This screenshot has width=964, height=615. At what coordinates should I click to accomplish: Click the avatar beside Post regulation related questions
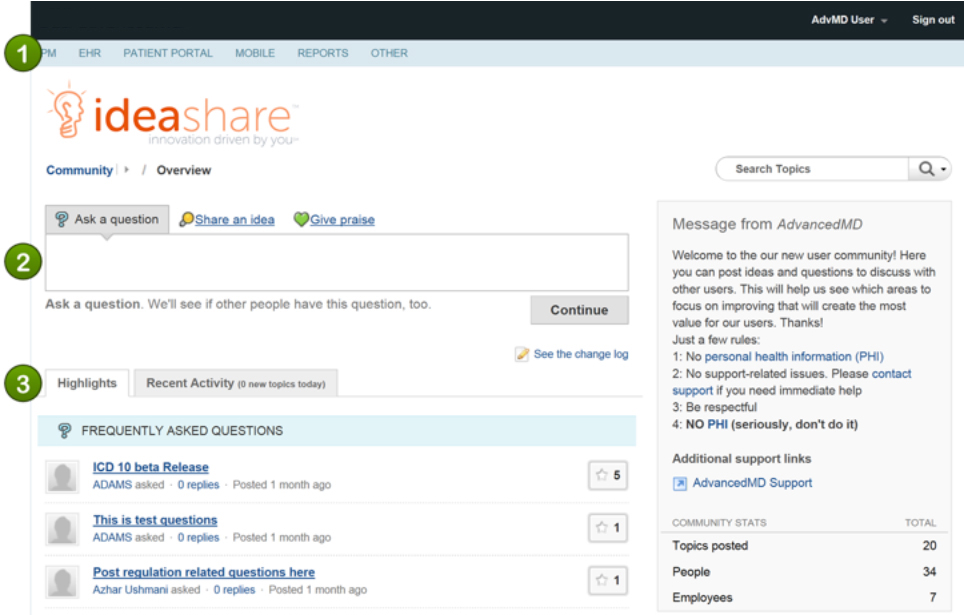tap(62, 582)
